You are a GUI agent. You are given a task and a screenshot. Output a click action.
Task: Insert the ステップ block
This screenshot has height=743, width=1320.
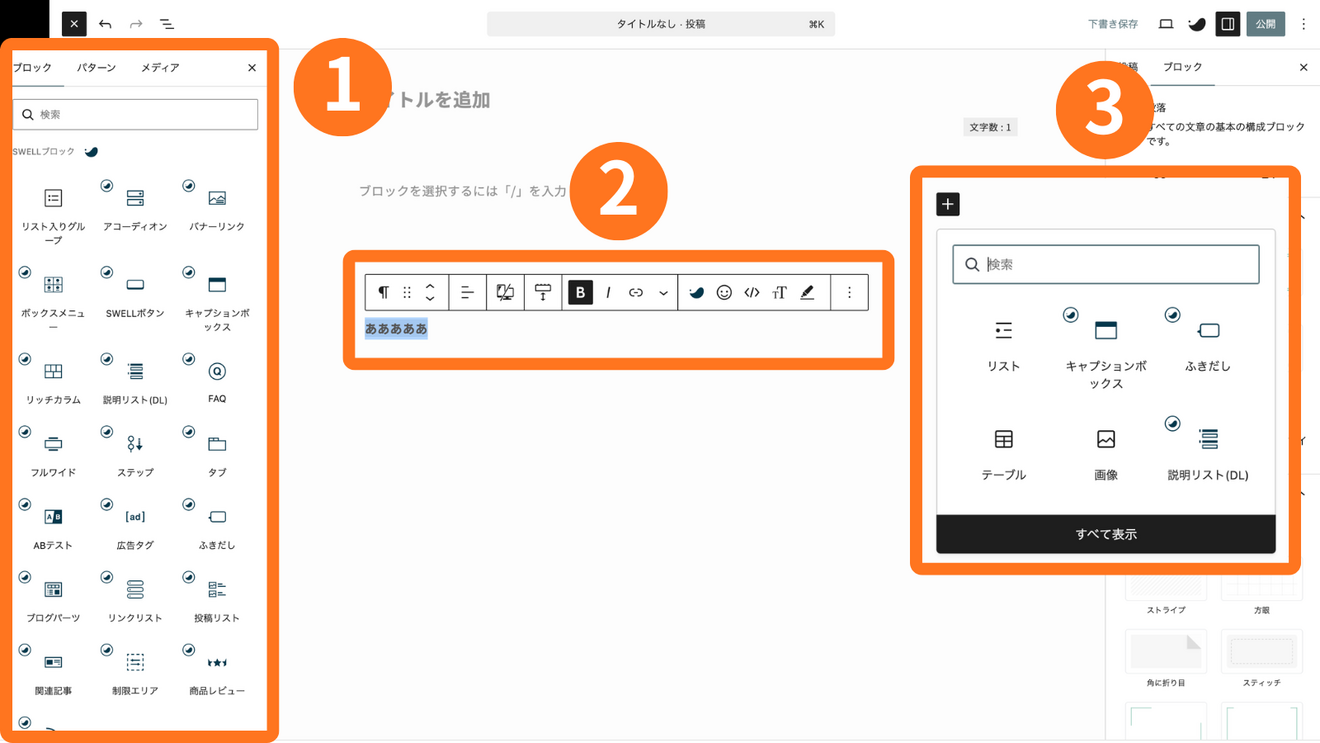pyautogui.click(x=135, y=454)
